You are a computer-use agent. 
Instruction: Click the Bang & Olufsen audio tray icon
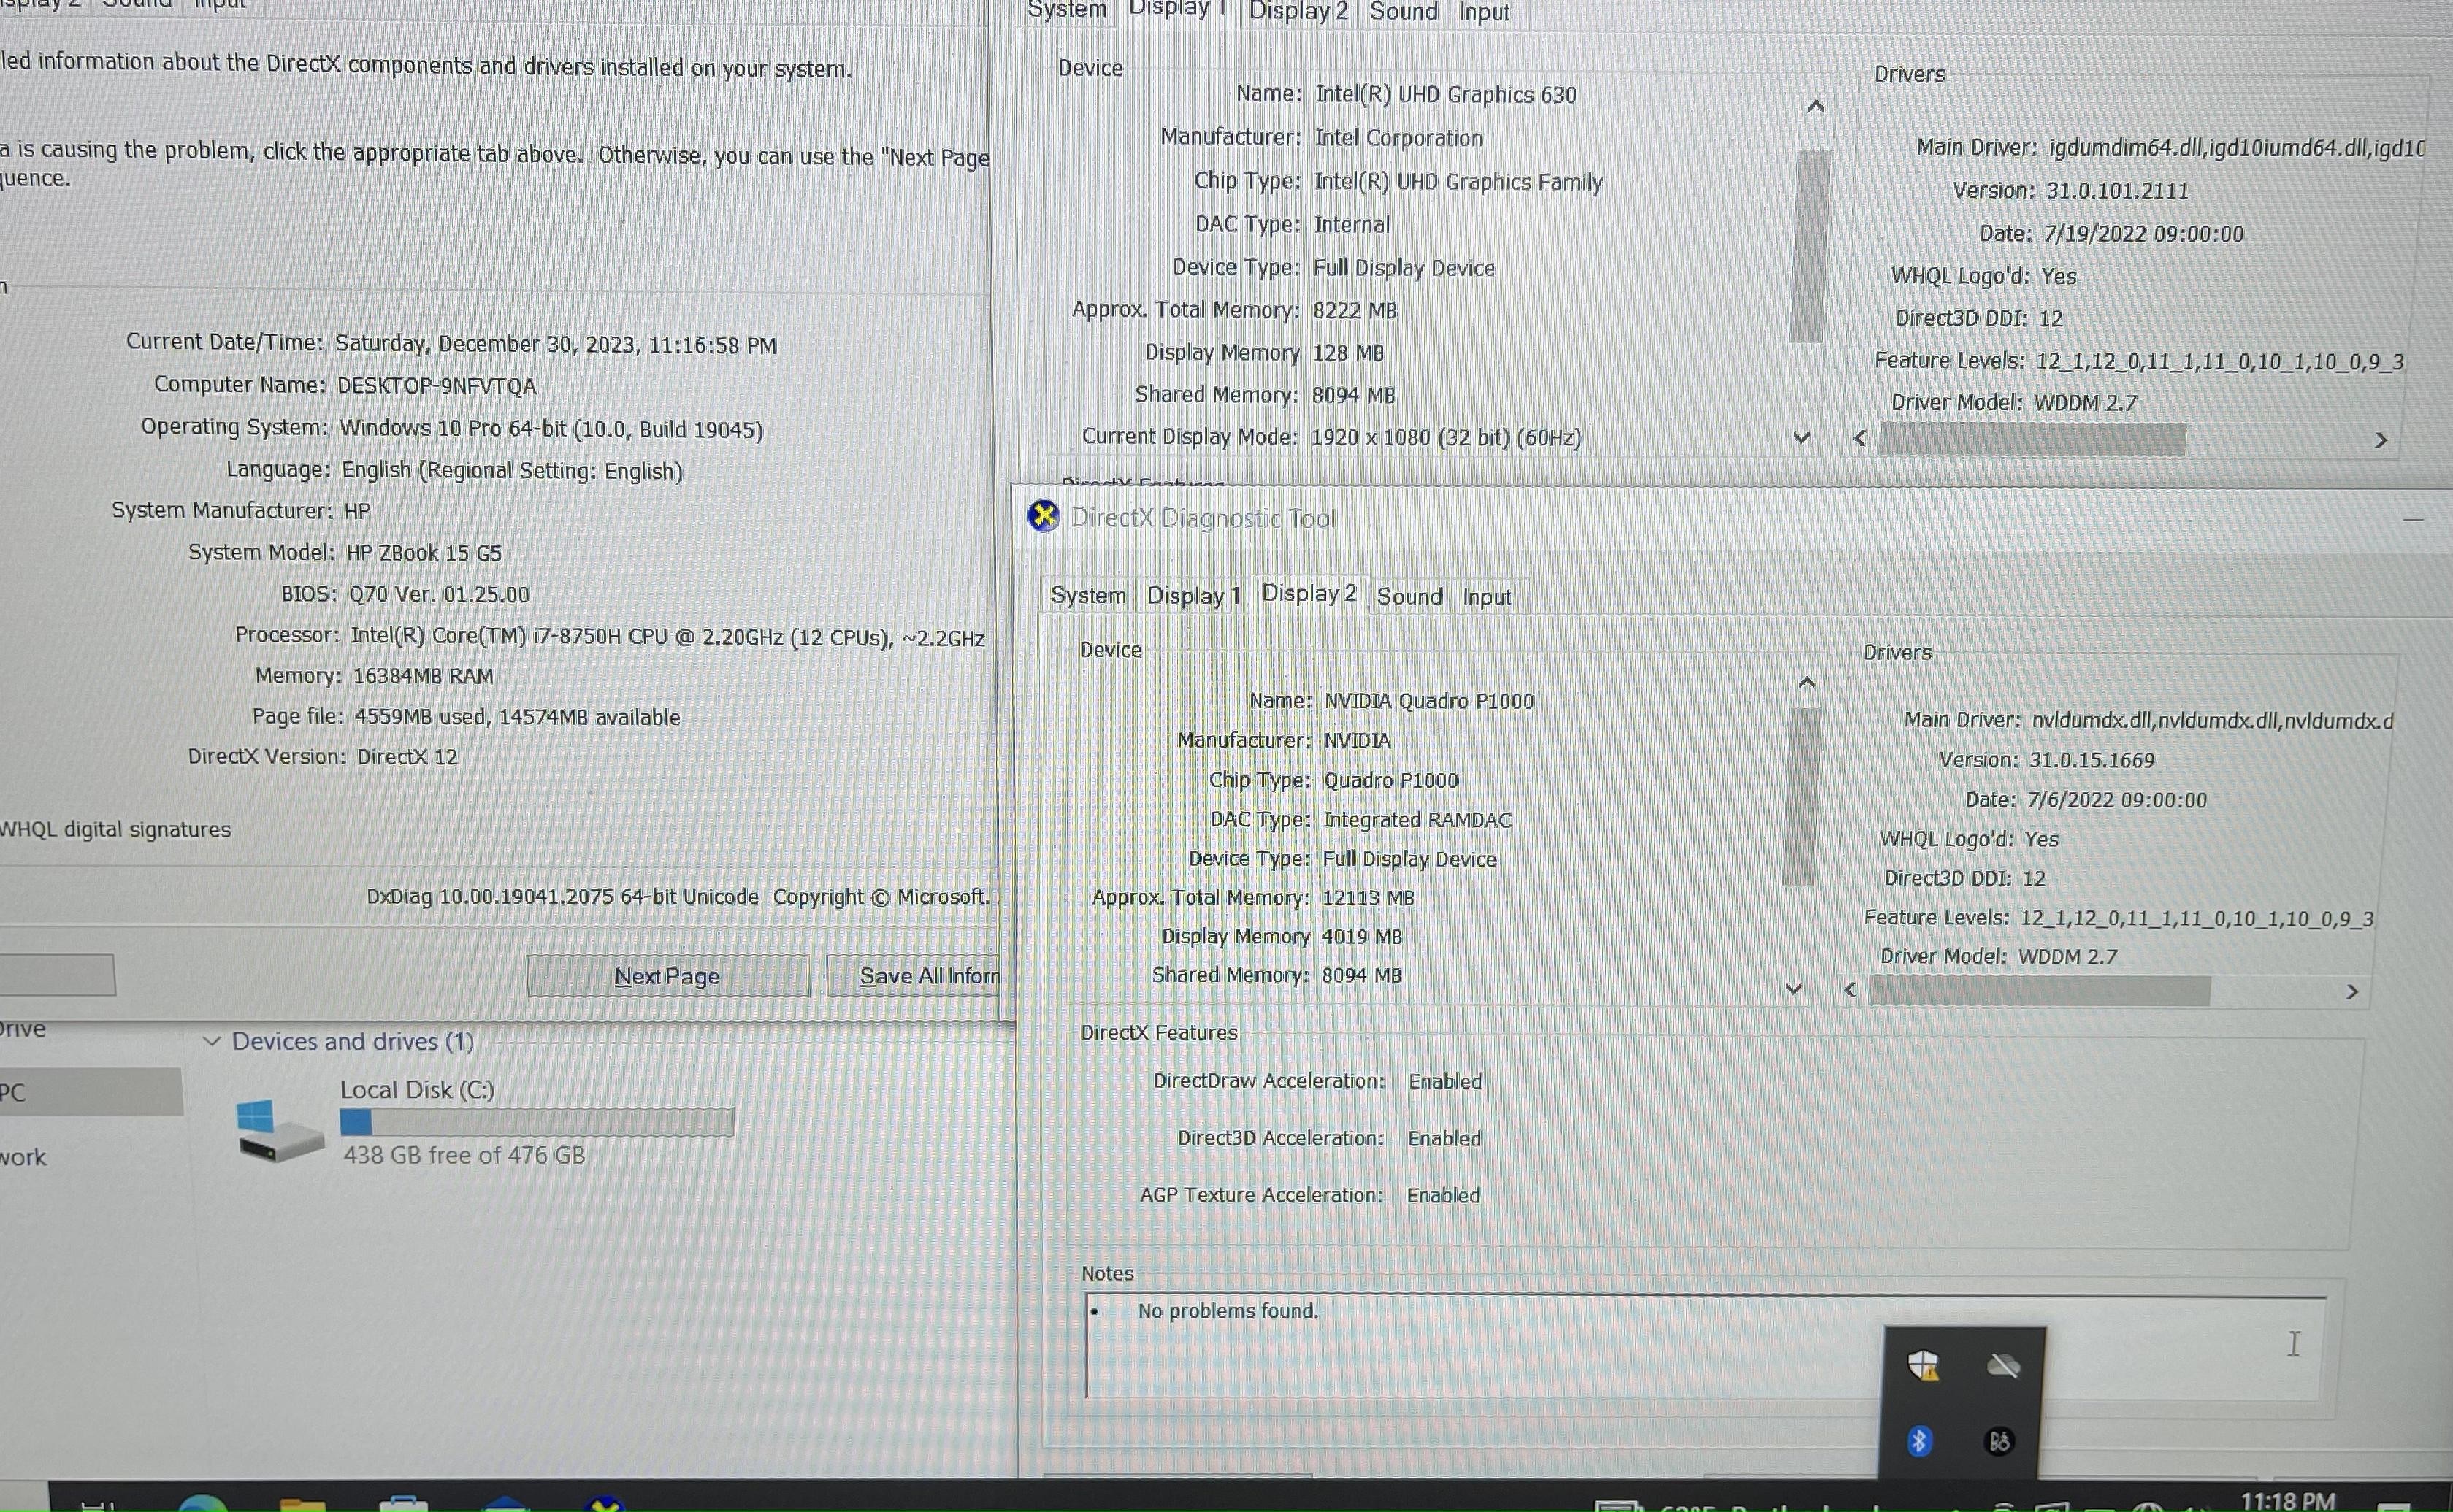(1999, 1441)
